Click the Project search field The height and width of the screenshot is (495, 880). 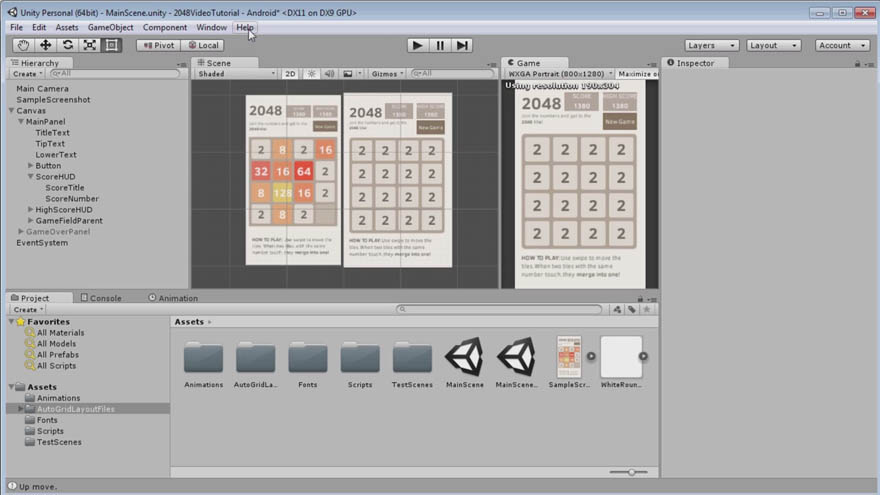click(499, 309)
